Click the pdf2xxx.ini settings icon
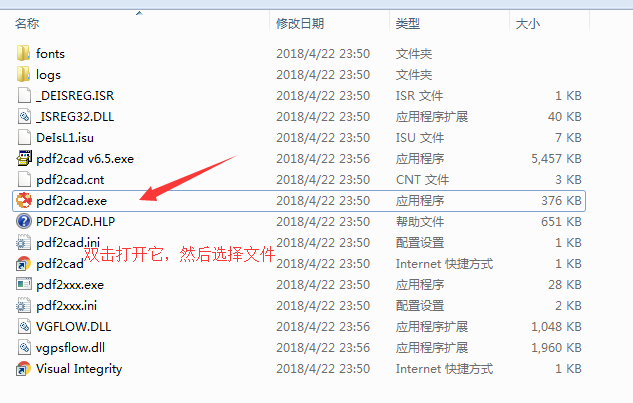This screenshot has width=633, height=403. coord(23,305)
